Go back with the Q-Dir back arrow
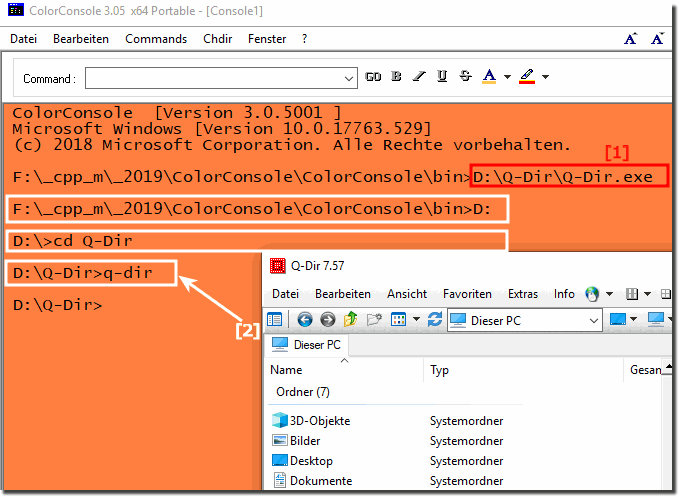 coord(305,320)
